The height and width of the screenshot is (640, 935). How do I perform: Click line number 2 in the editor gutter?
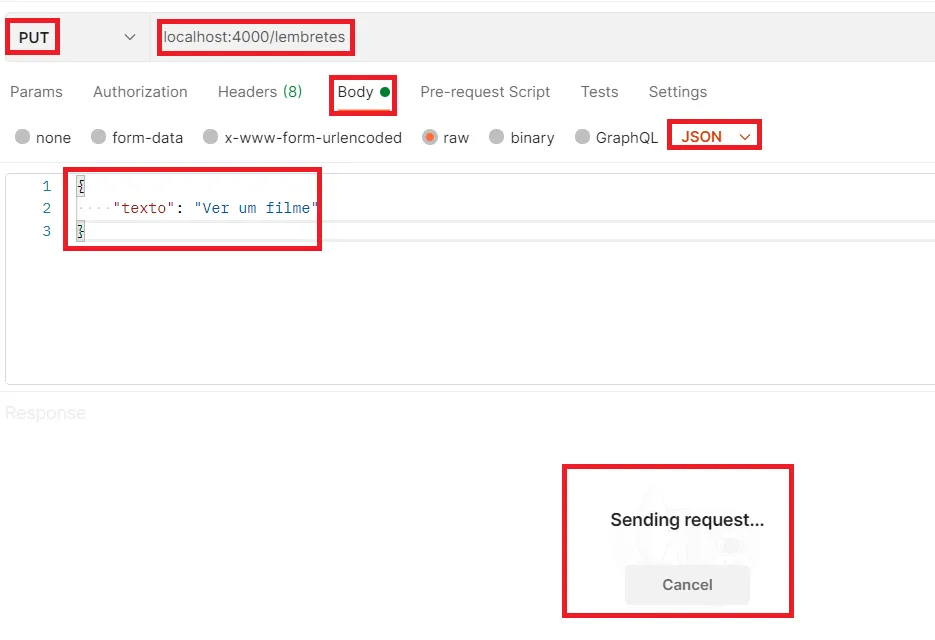[47, 208]
